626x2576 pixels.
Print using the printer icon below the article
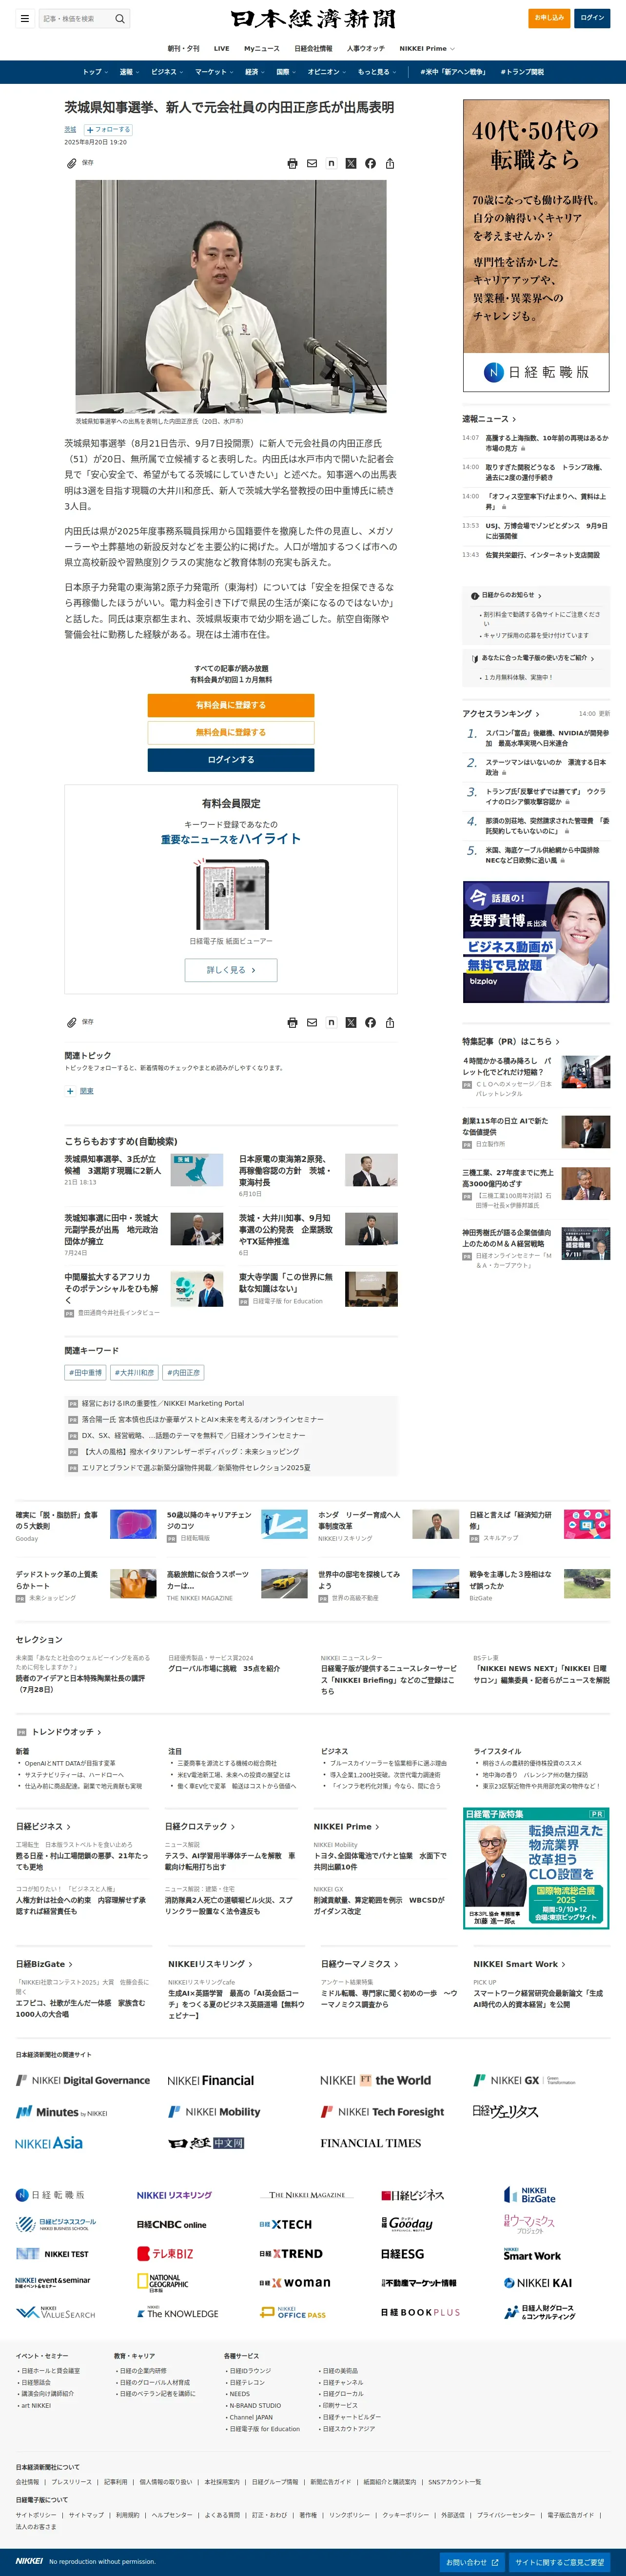coord(292,1022)
